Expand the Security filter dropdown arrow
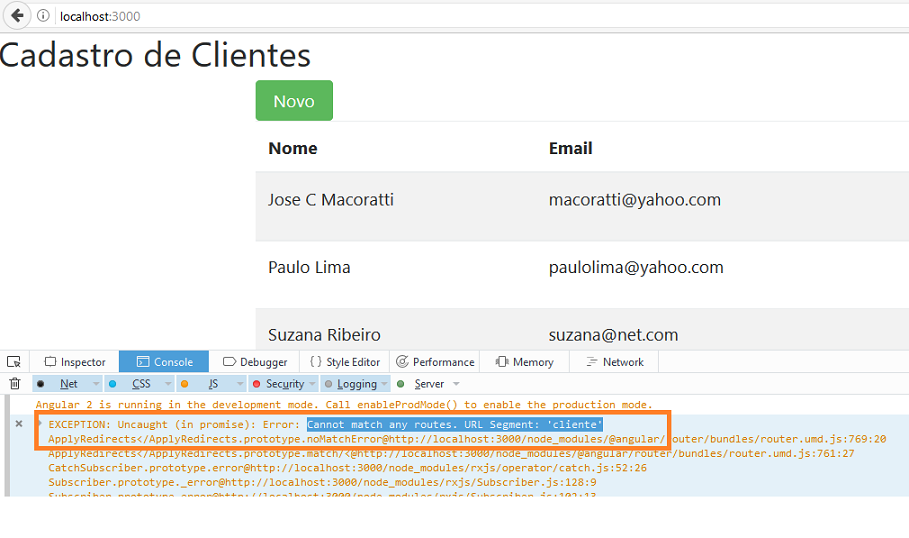 click(x=313, y=384)
